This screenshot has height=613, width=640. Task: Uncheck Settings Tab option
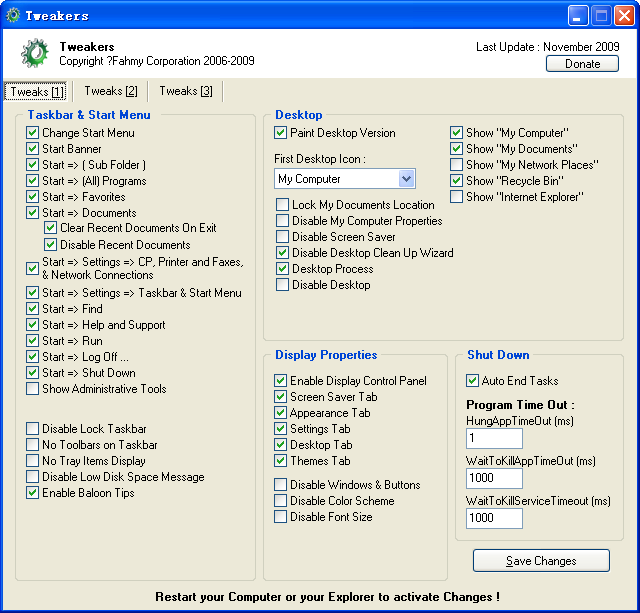coord(280,429)
